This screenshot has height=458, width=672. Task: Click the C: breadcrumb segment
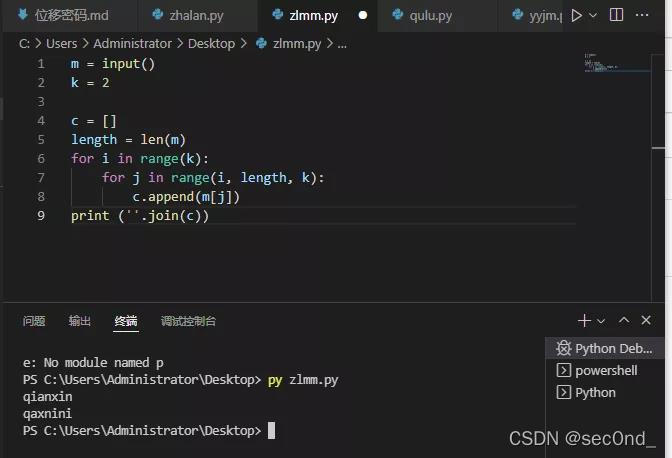coord(24,44)
